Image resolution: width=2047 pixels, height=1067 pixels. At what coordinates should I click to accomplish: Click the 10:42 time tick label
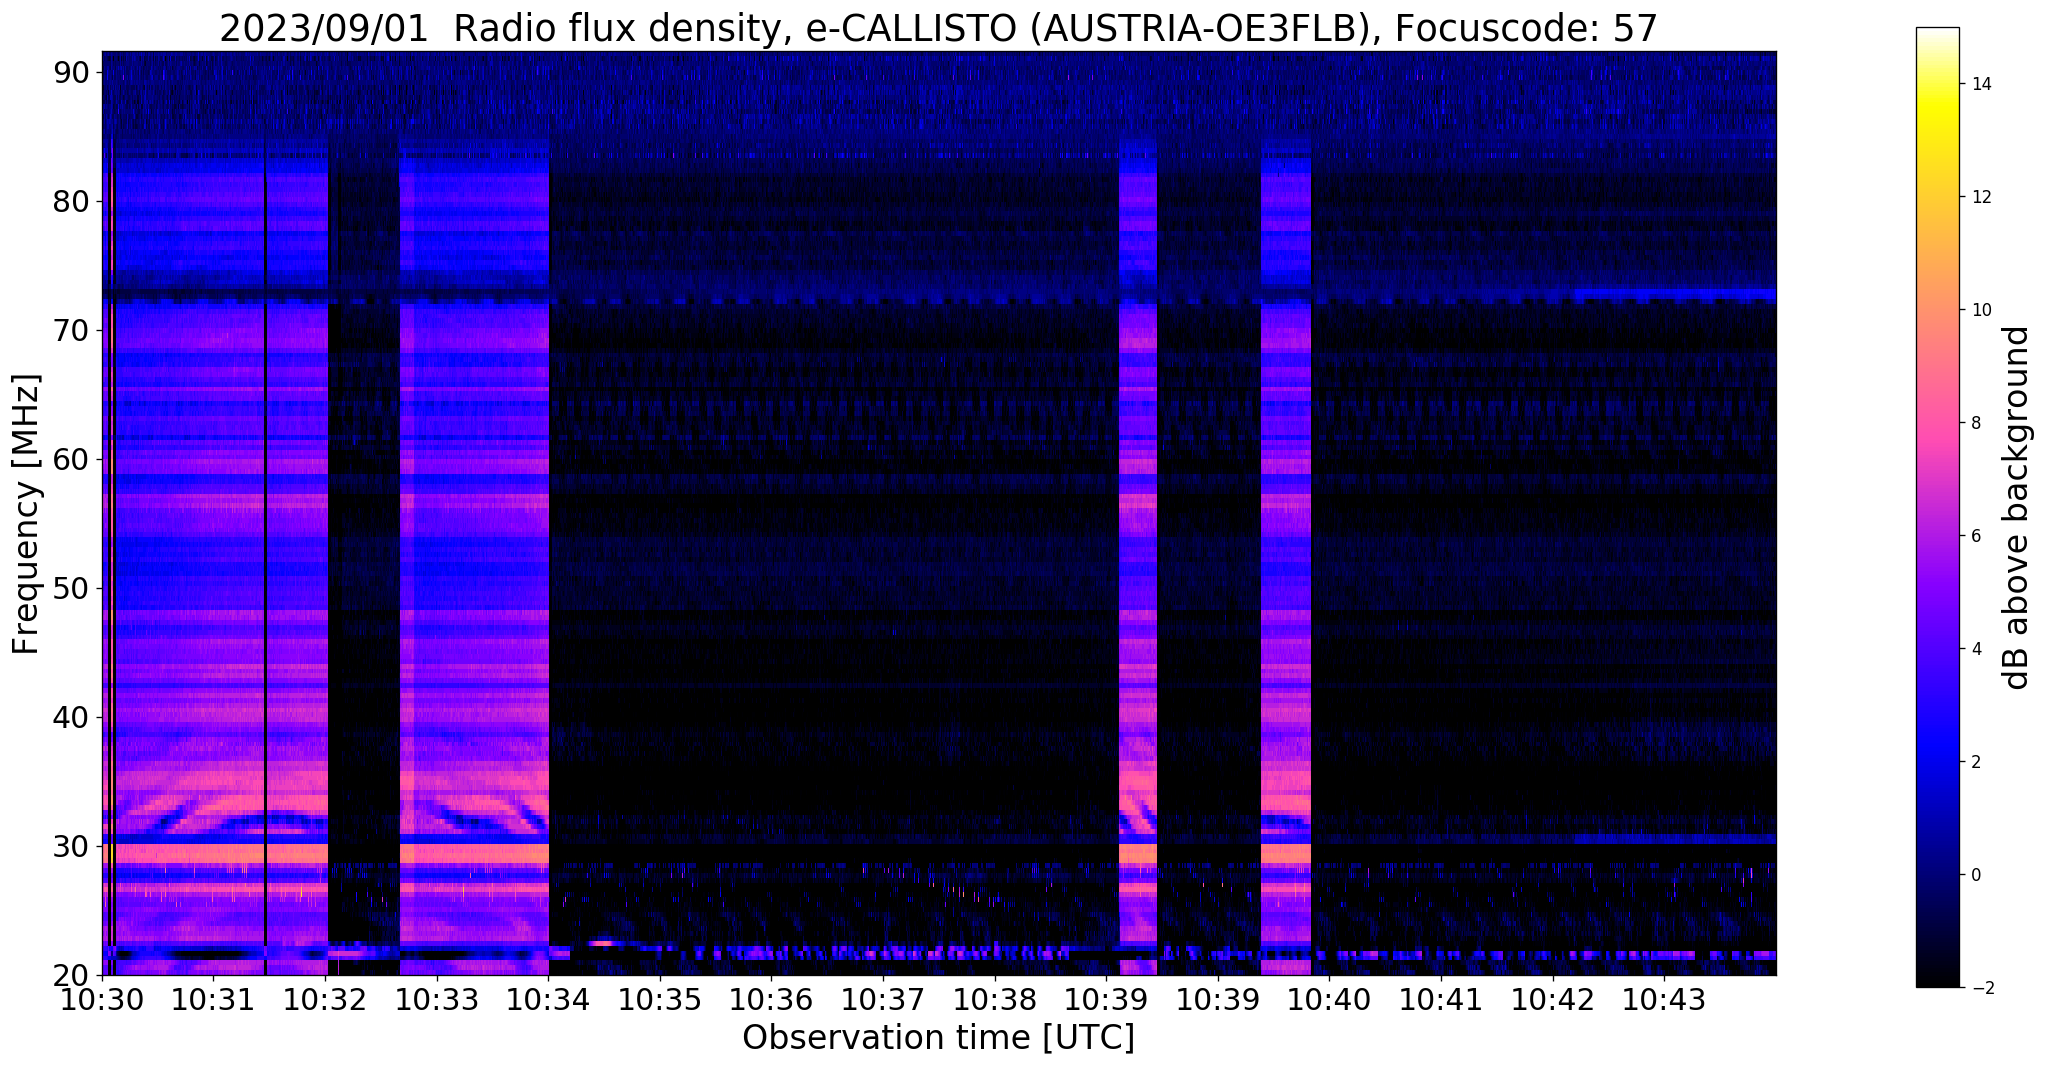pos(1553,1000)
